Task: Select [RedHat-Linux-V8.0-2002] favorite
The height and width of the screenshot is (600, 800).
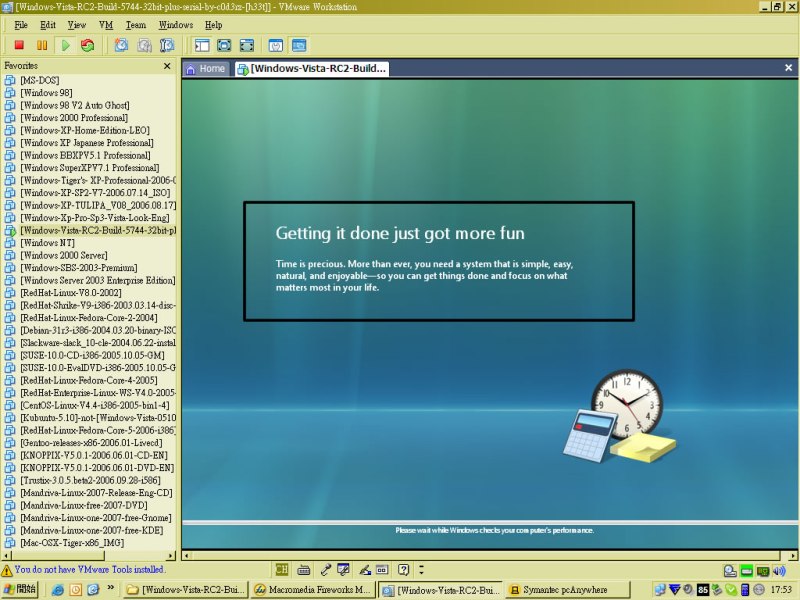Action: pos(70,292)
